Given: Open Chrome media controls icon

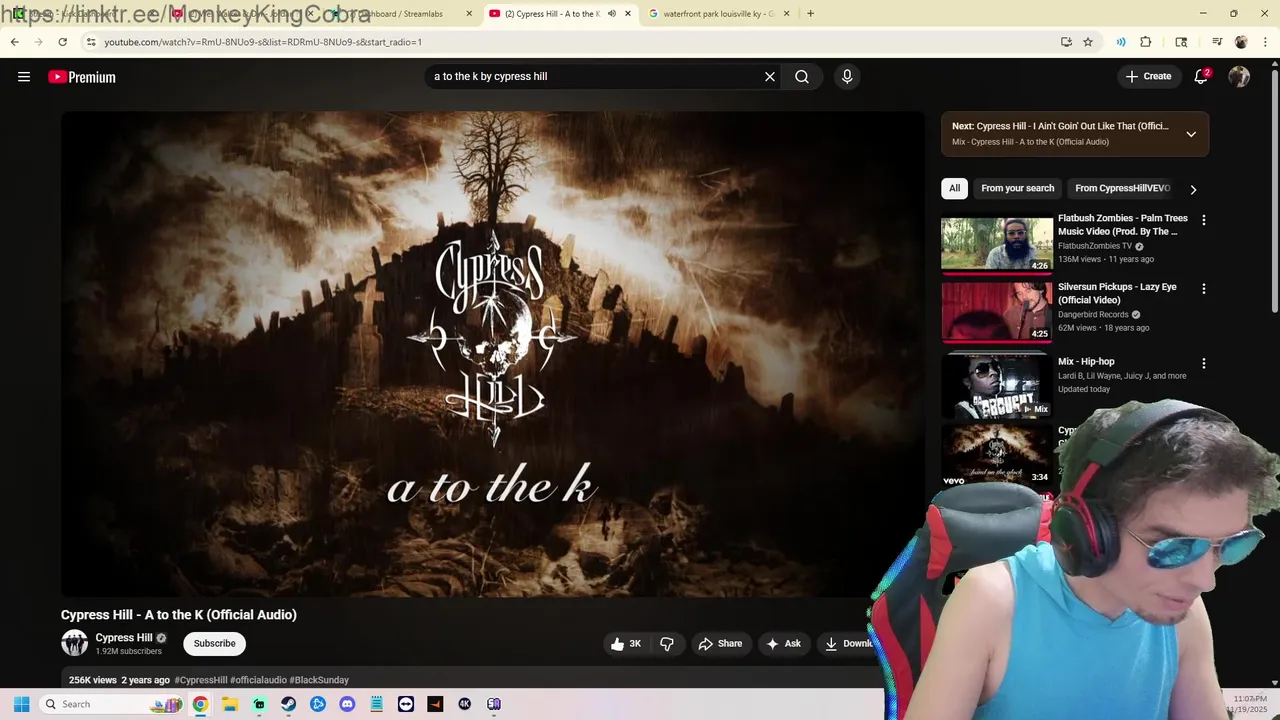Looking at the screenshot, I should coord(1217,42).
